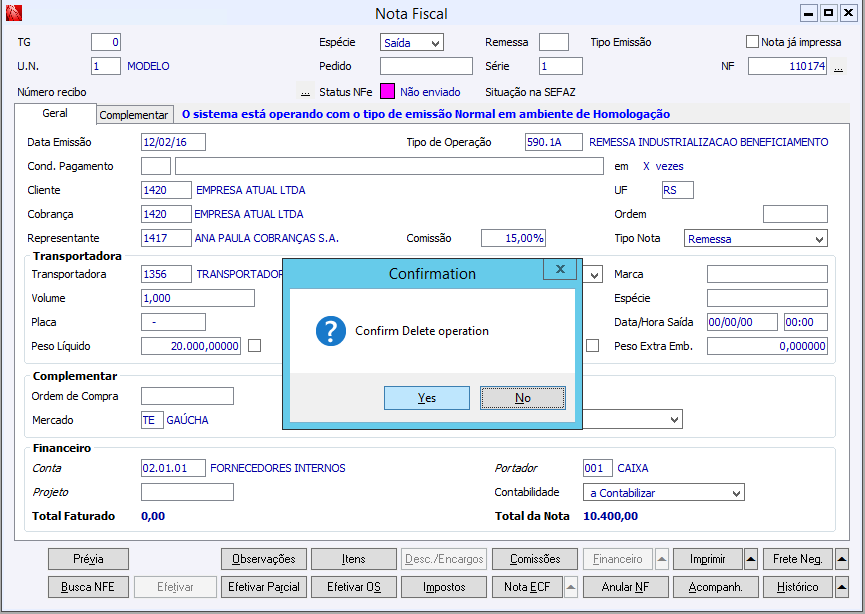Screen dimensions: 865x614
Task: Close the Confirmation dialog with X
Action: [x=560, y=269]
